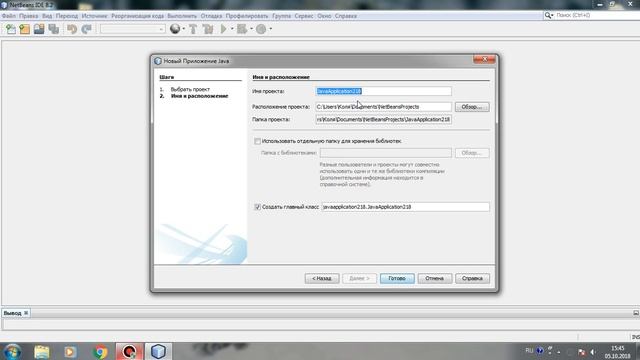Click the screen recorder taskbar icon
640x360 pixels.
click(129, 351)
